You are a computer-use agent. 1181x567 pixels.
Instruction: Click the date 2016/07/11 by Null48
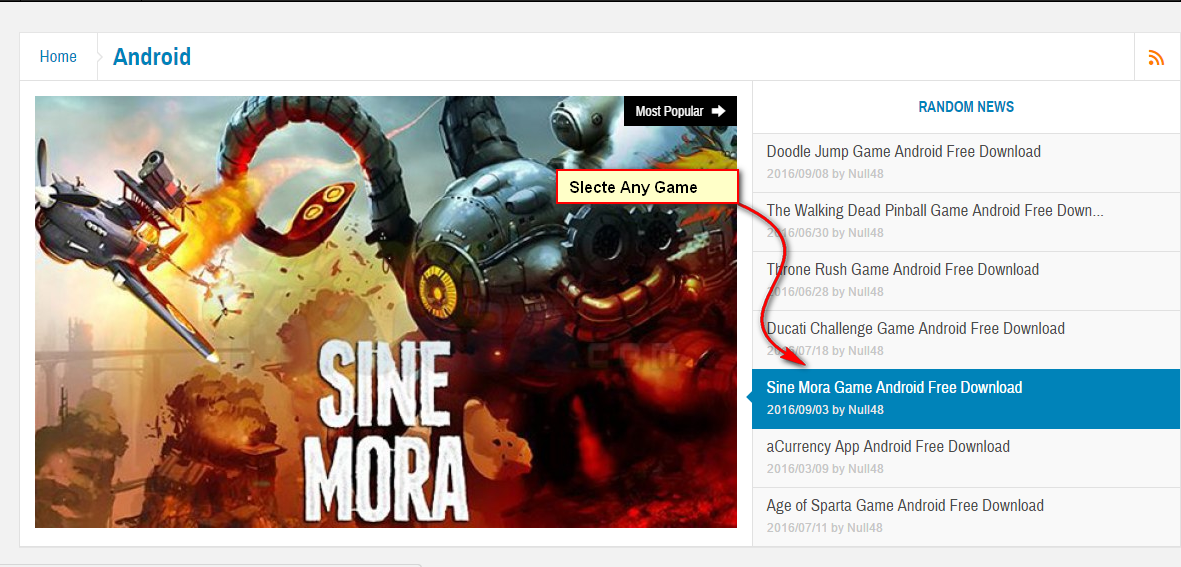click(x=825, y=528)
